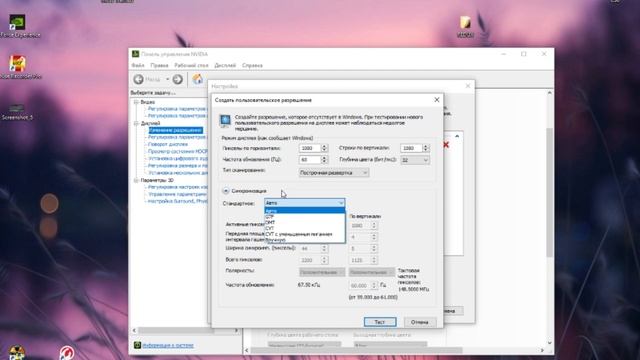Choose Вручную (manual) in the timing list
Viewport: 640px width, 360px height.
click(304, 240)
